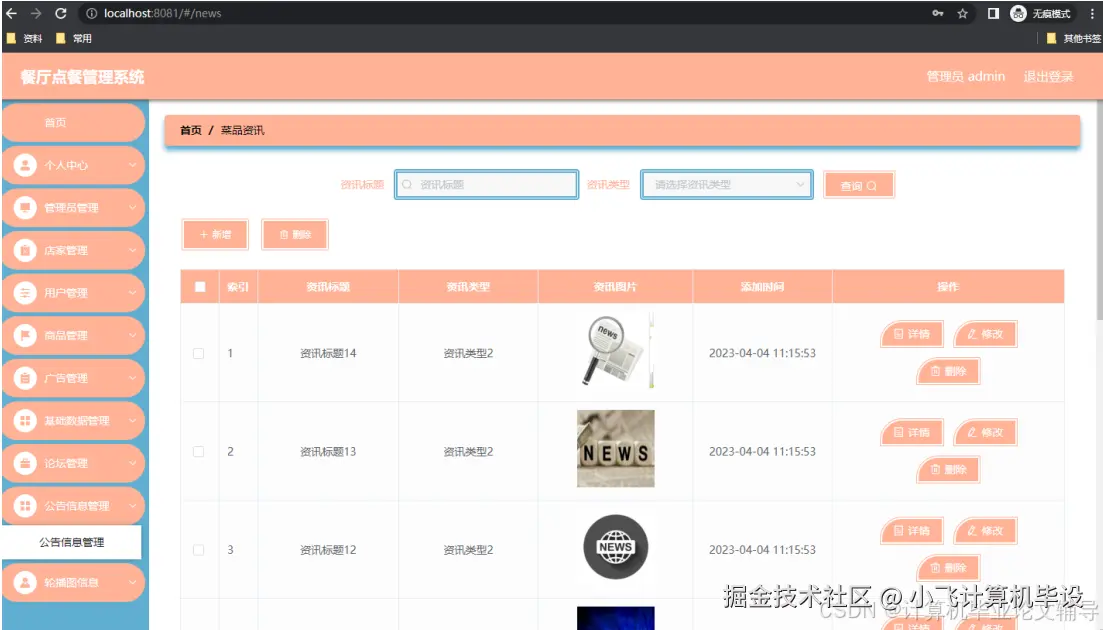
Task: Open the browser three-dot menu
Action: click(1092, 13)
